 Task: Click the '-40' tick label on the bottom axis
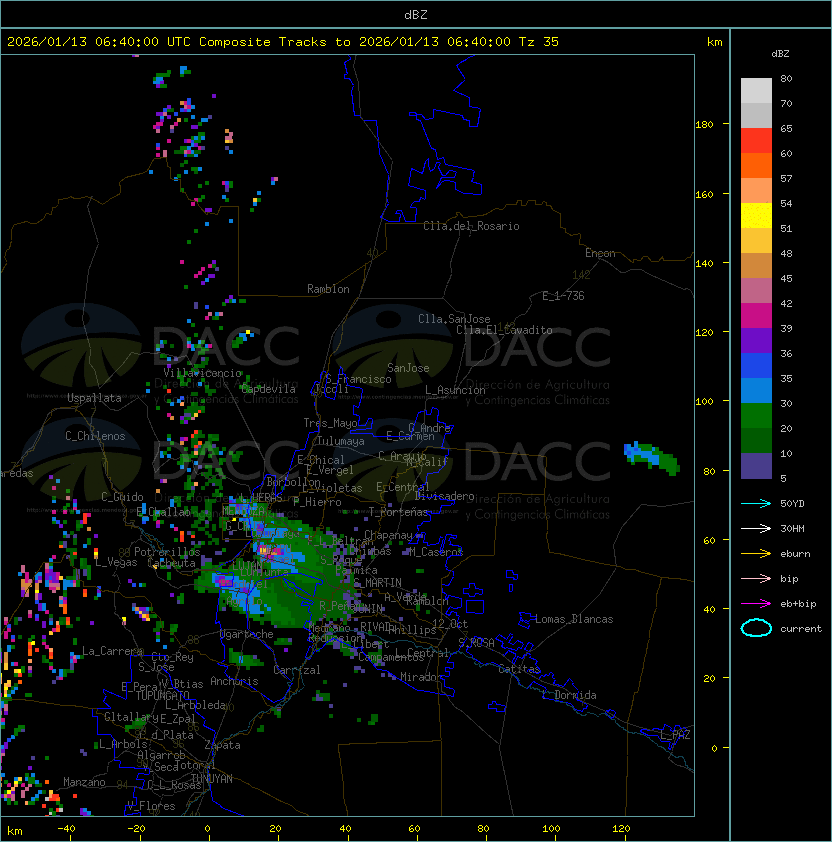pyautogui.click(x=66, y=829)
